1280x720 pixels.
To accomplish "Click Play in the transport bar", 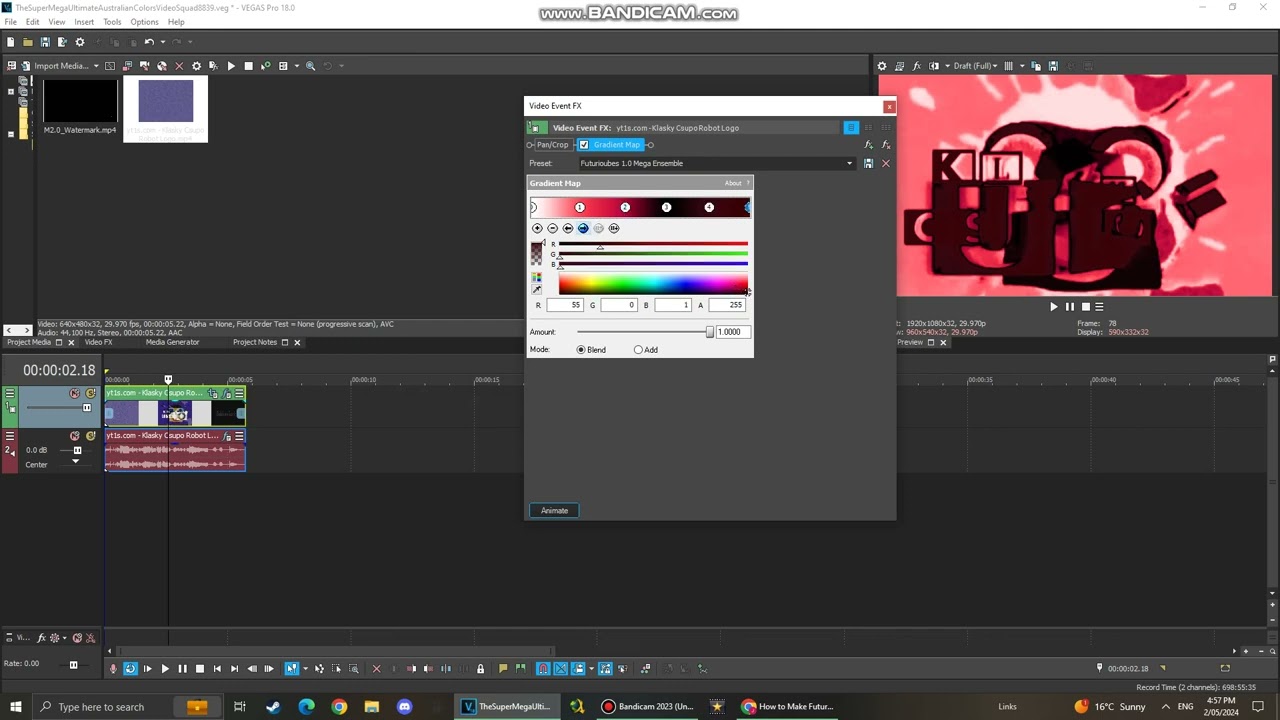I will pos(165,669).
